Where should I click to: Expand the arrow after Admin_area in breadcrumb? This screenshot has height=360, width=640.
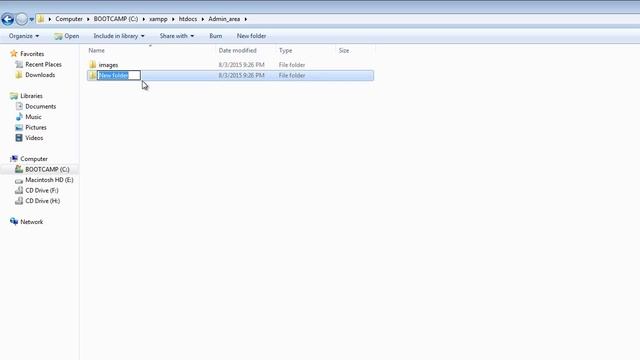click(246, 19)
